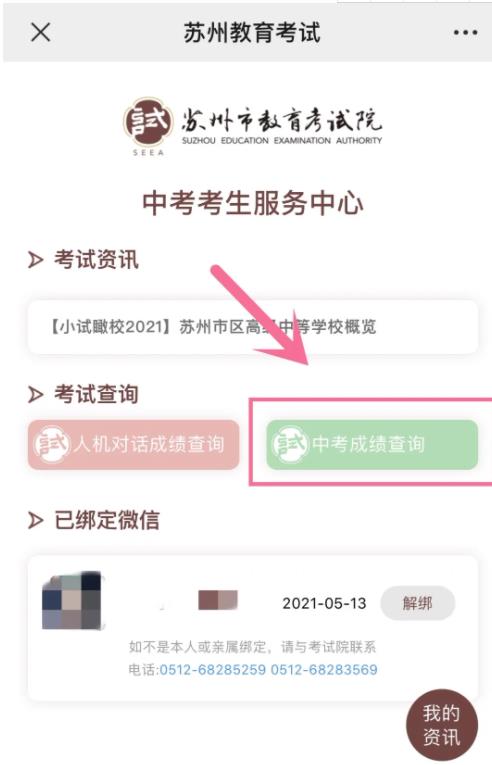This screenshot has height=765, width=492.
Task: Click the 中考考生服务中心 title
Action: tap(252, 203)
